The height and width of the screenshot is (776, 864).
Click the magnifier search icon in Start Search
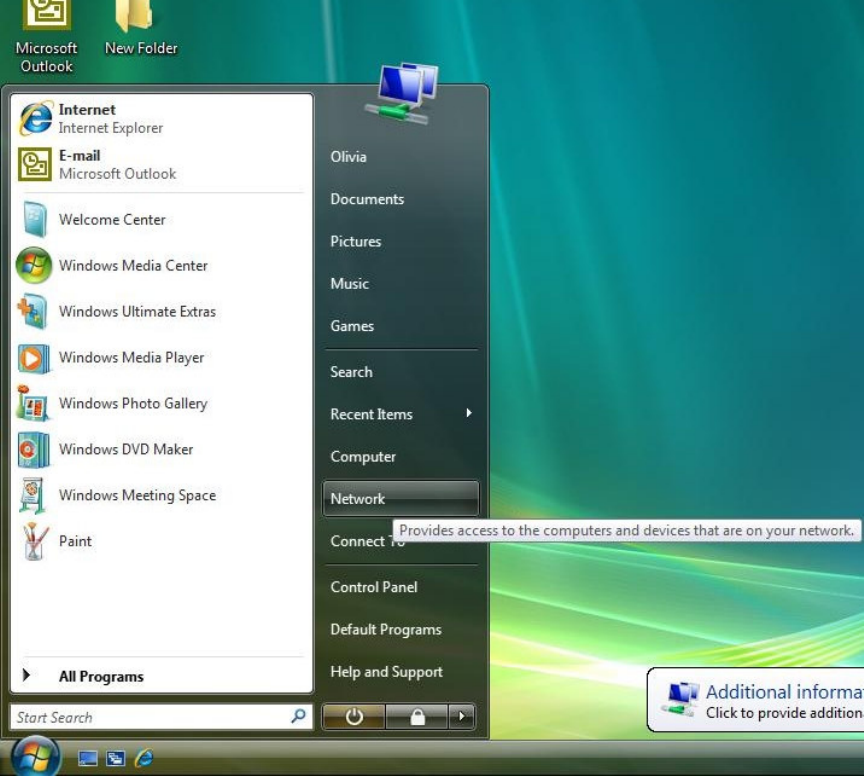coord(299,716)
